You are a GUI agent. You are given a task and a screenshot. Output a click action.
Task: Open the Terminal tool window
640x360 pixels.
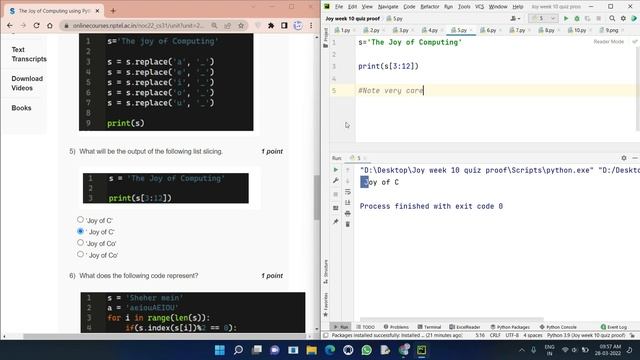(429, 327)
